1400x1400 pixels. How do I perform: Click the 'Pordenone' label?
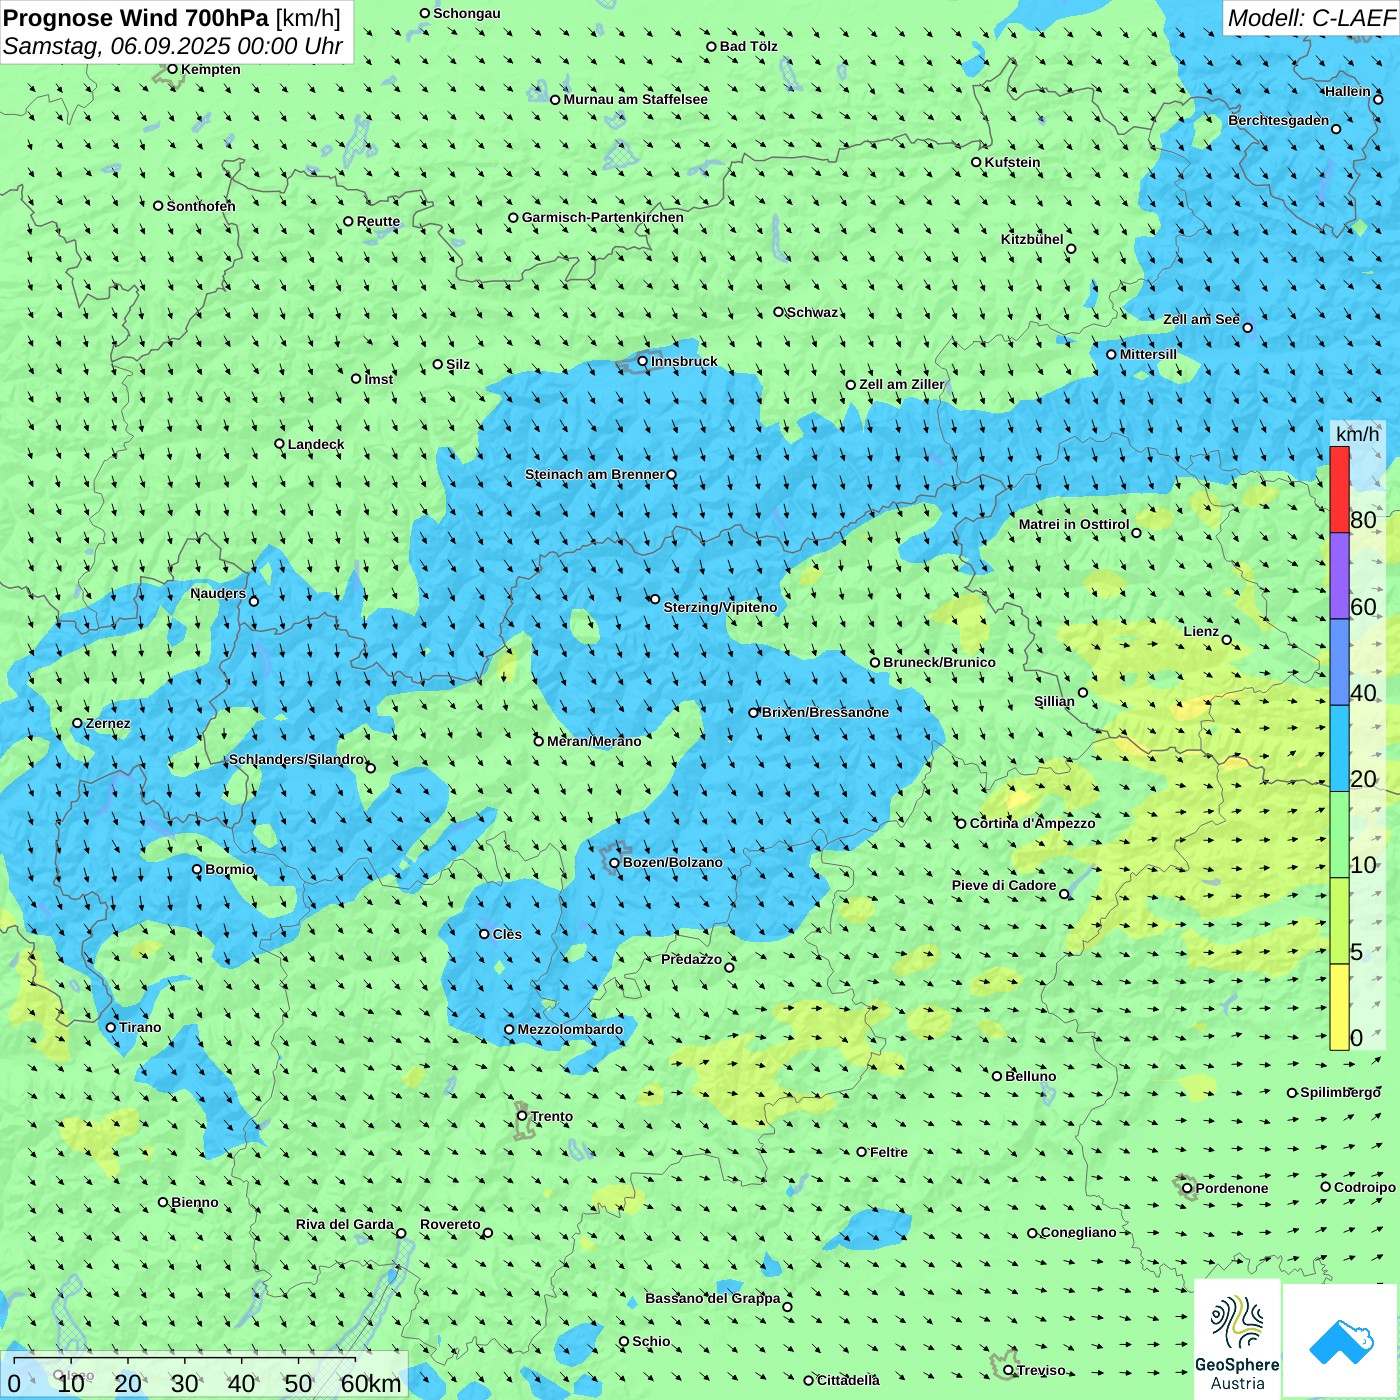[1232, 1188]
